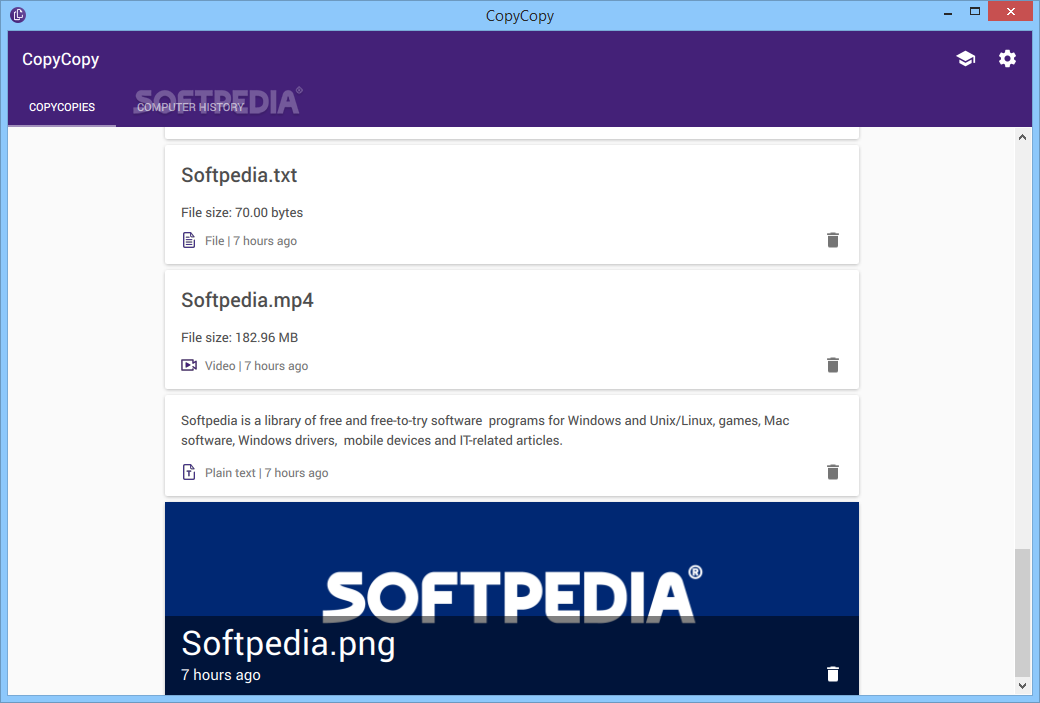Click the CopyCopy header title
Image resolution: width=1040 pixels, height=703 pixels.
tap(60, 59)
